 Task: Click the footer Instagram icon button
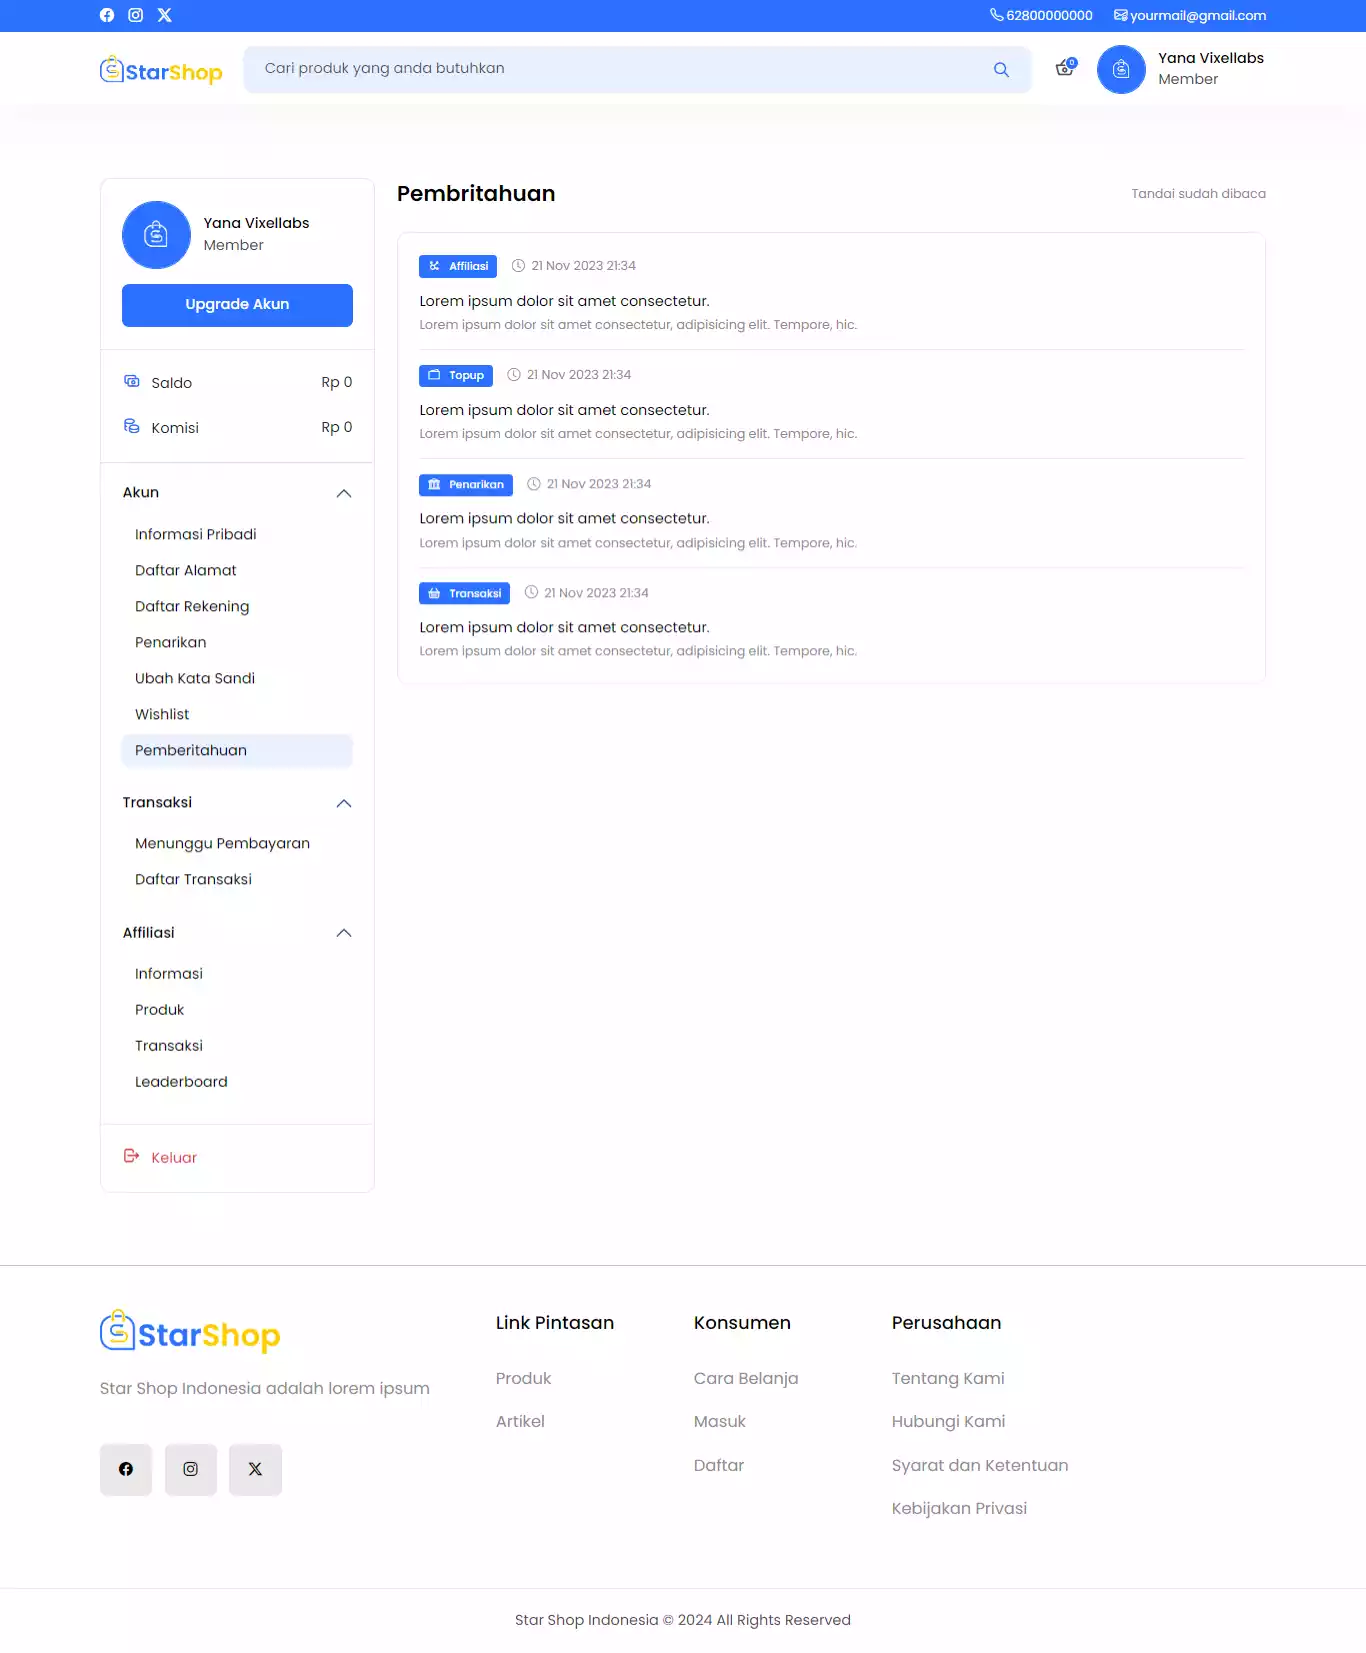coord(191,1469)
